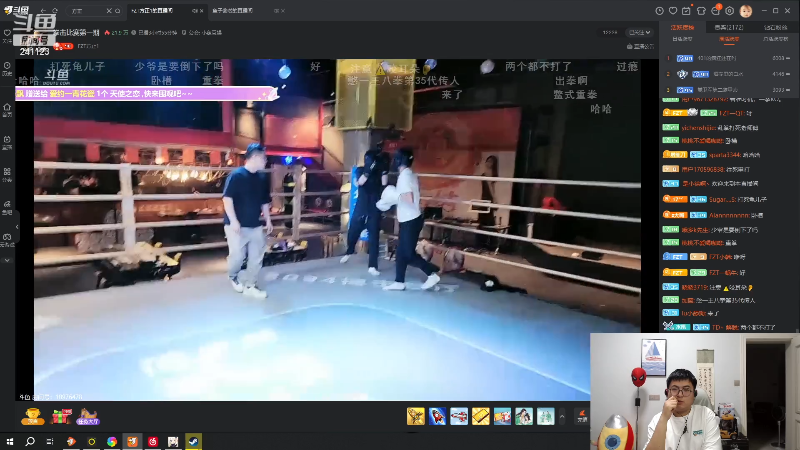Send the seventh gift in gift bar
Viewport: 800px width, 450px height.
pos(545,416)
